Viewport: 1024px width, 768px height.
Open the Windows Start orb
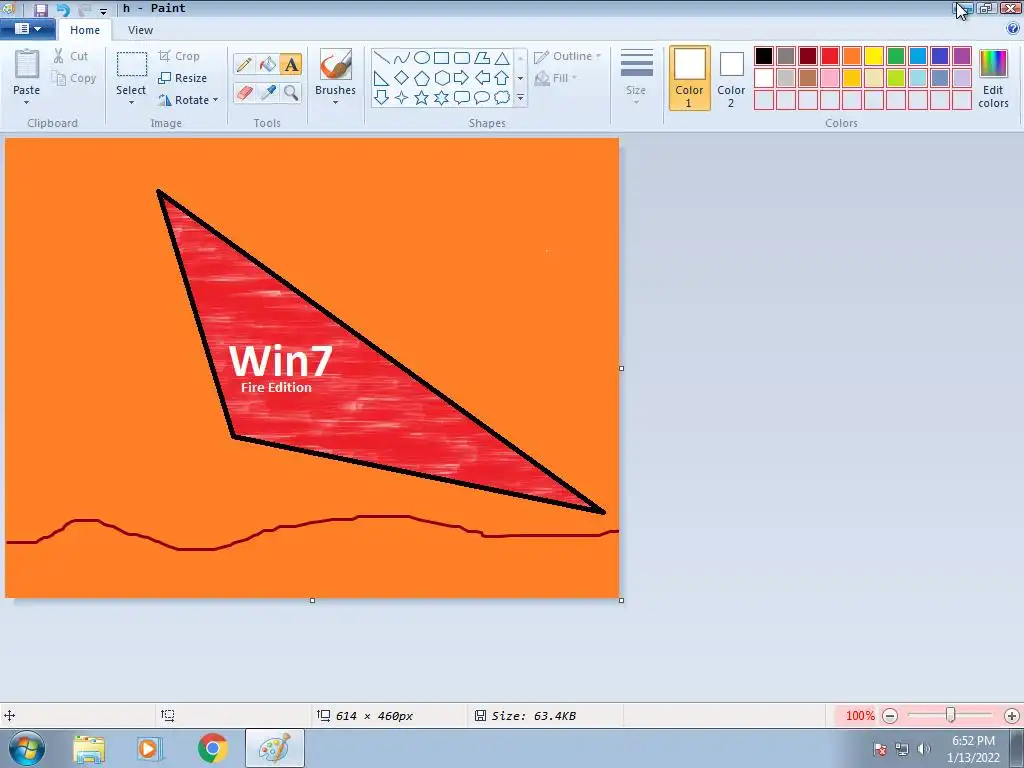click(x=27, y=748)
